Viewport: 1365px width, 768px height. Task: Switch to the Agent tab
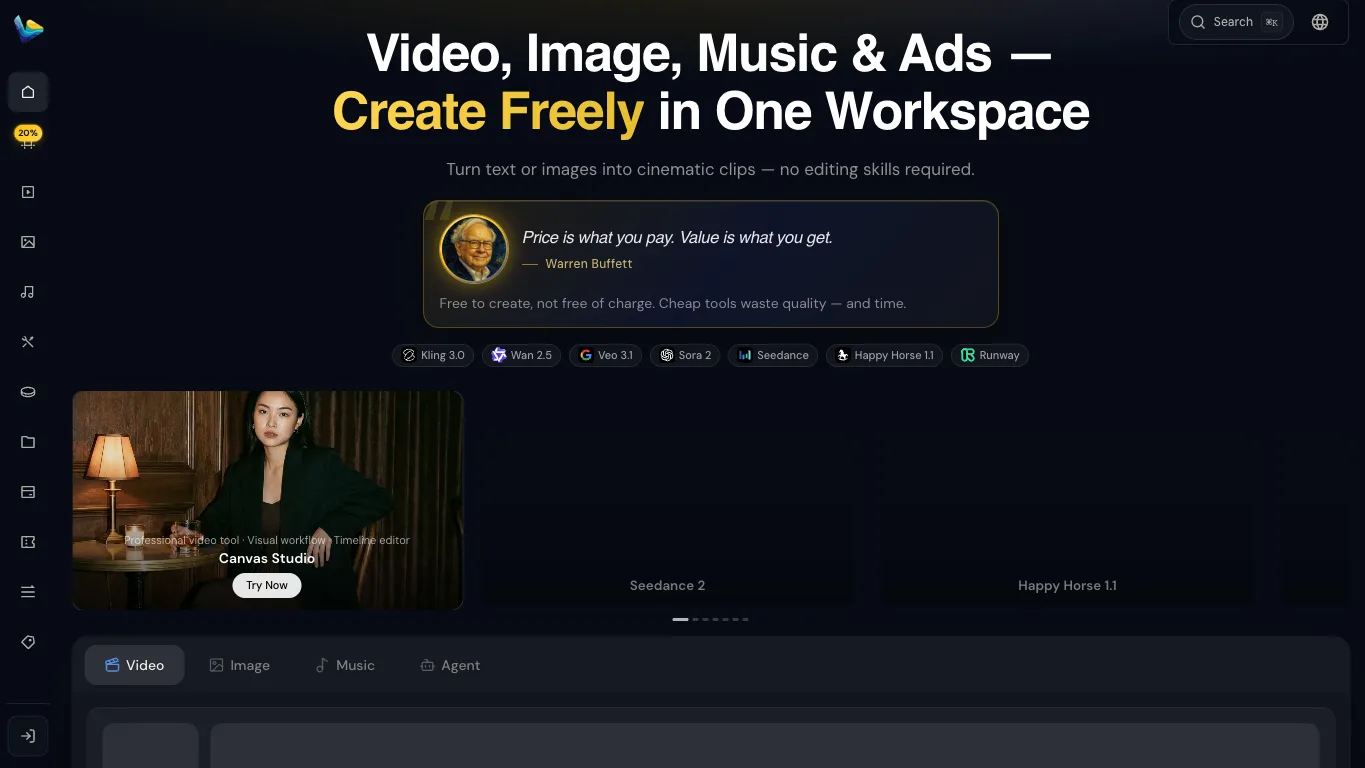pos(450,665)
